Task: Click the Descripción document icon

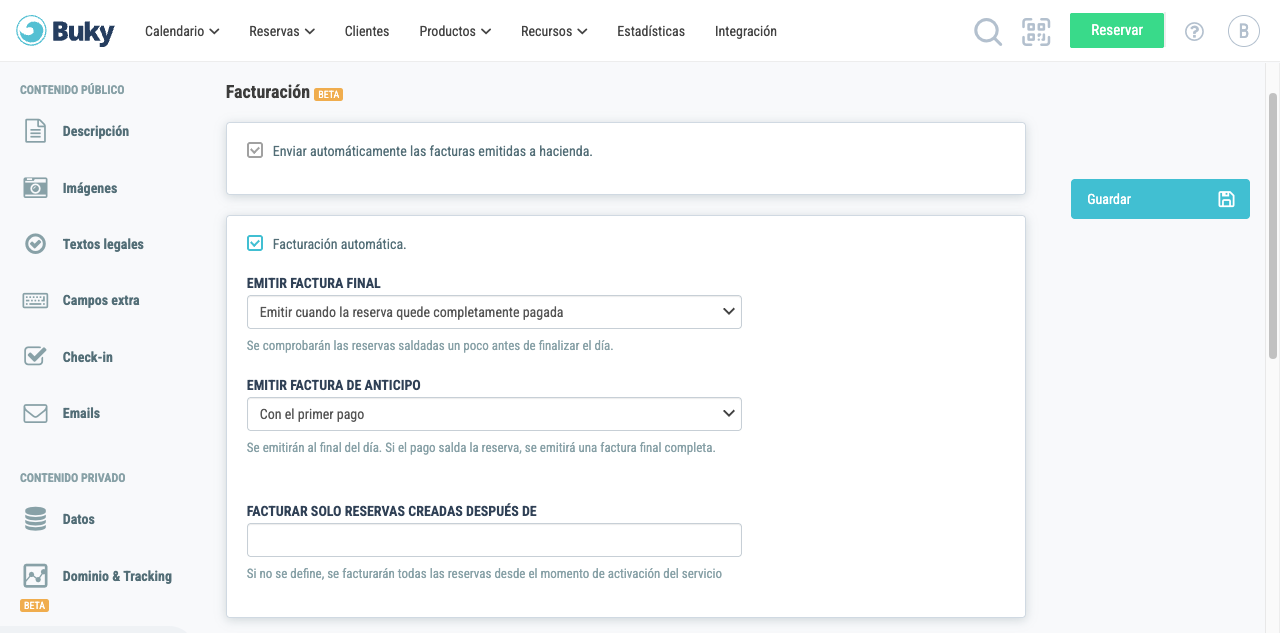Action: (35, 131)
